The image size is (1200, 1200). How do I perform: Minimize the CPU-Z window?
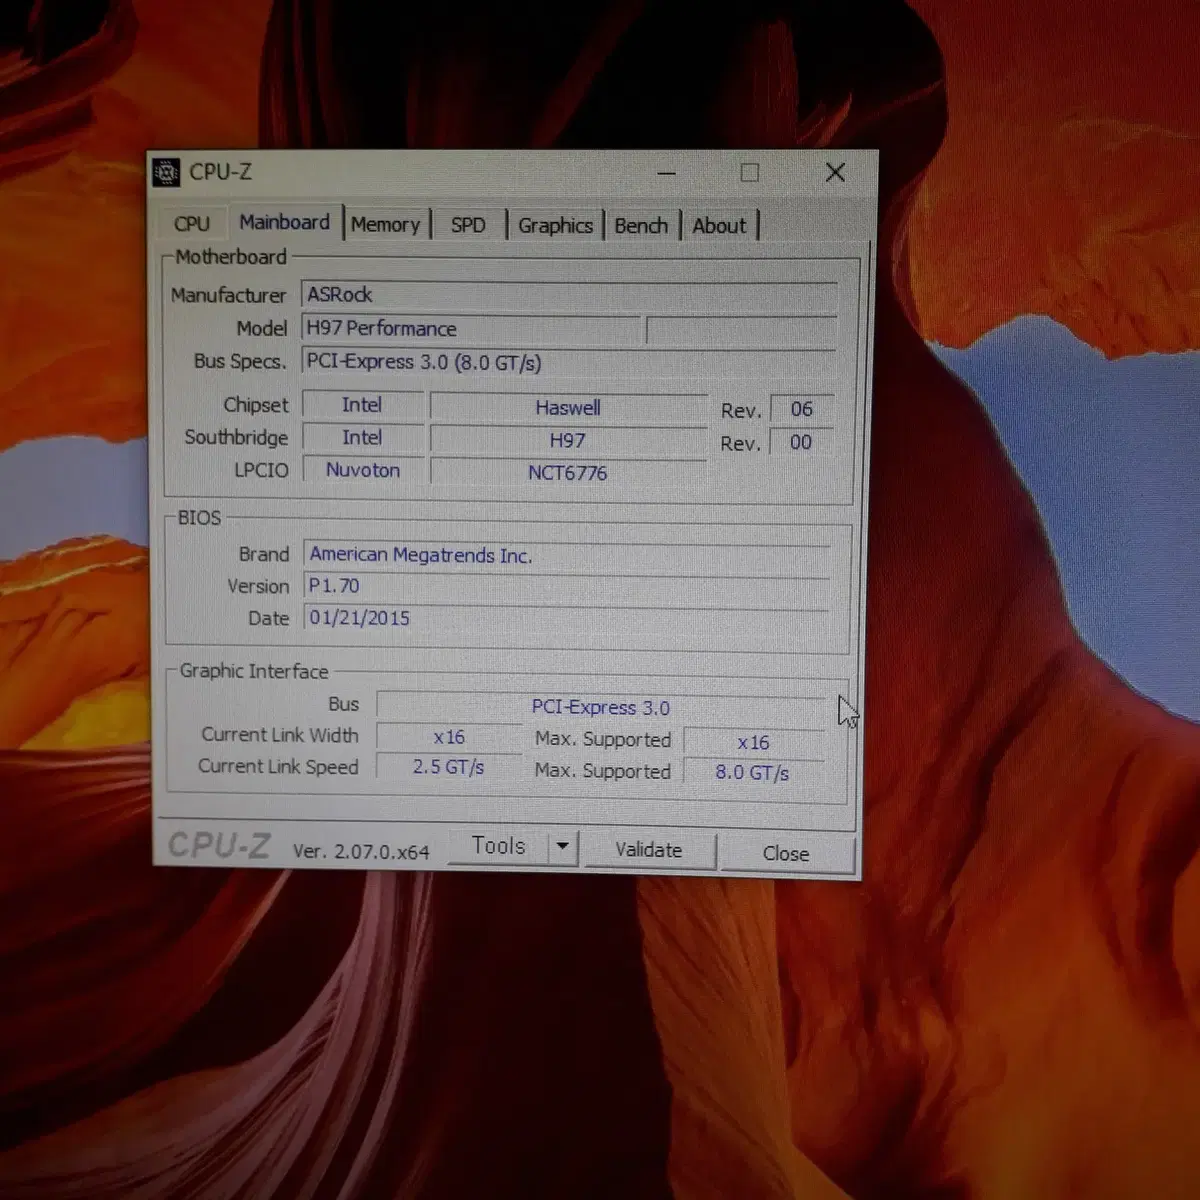click(x=667, y=172)
